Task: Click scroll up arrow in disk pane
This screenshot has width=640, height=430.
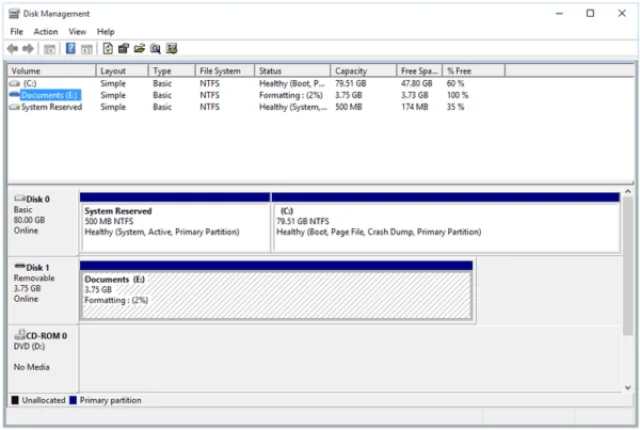Action: [x=628, y=191]
